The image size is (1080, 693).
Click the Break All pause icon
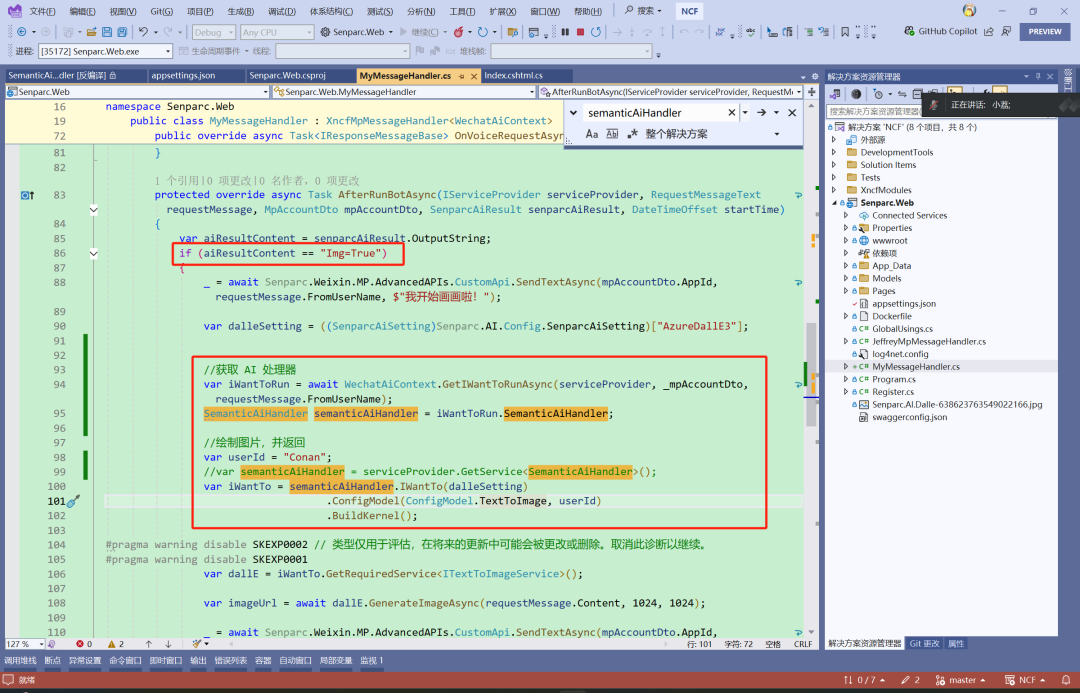tap(565, 32)
